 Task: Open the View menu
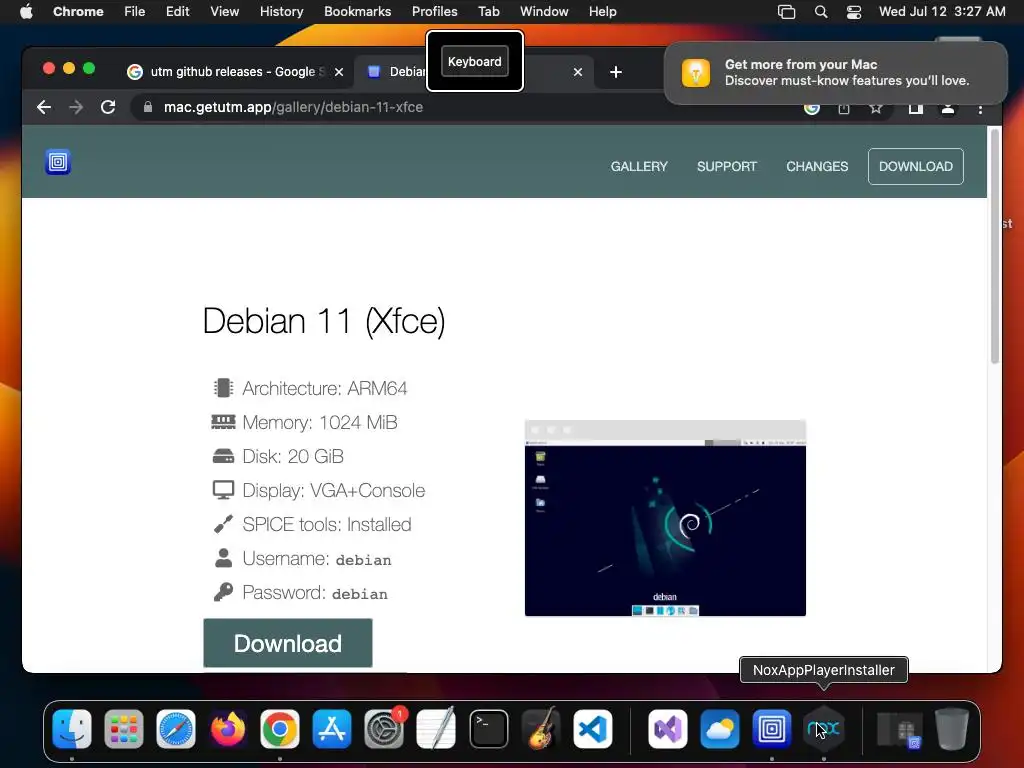tap(224, 12)
